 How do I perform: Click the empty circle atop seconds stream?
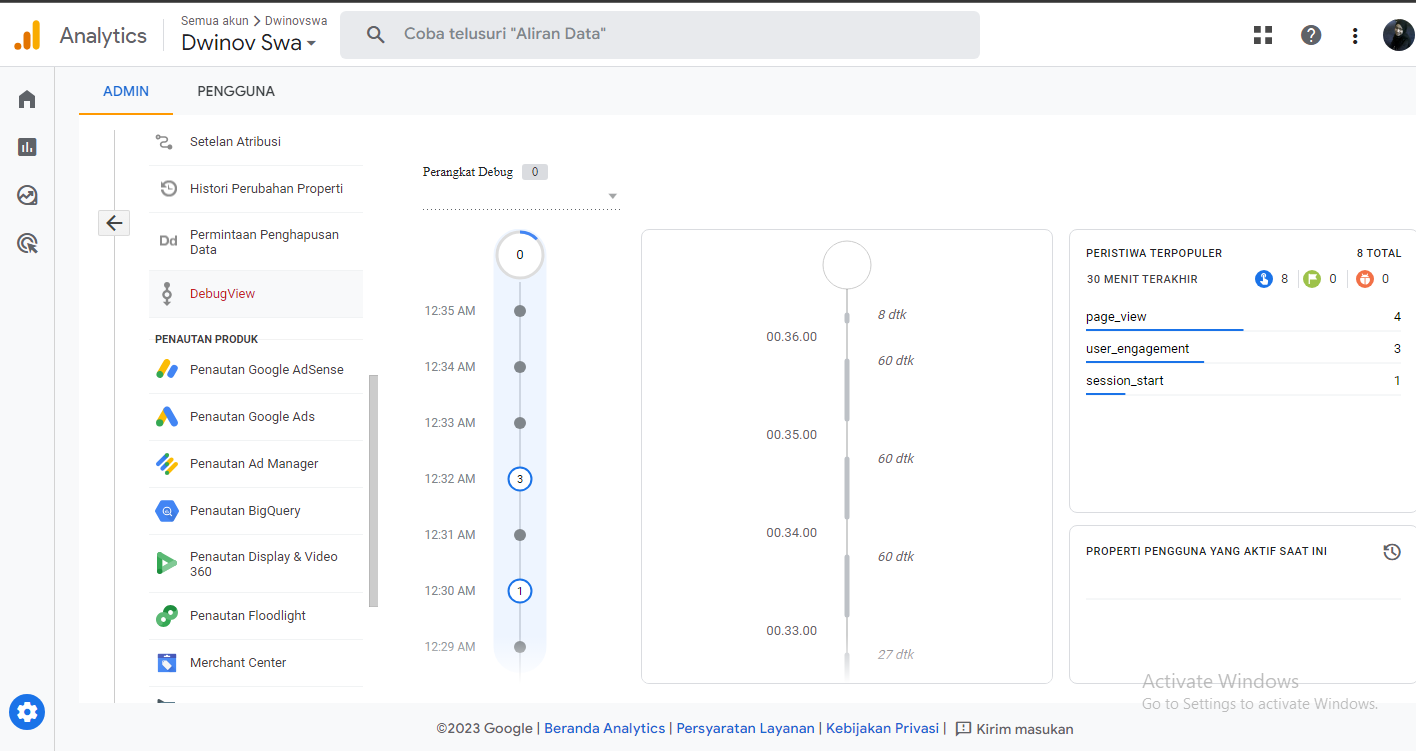(x=847, y=265)
